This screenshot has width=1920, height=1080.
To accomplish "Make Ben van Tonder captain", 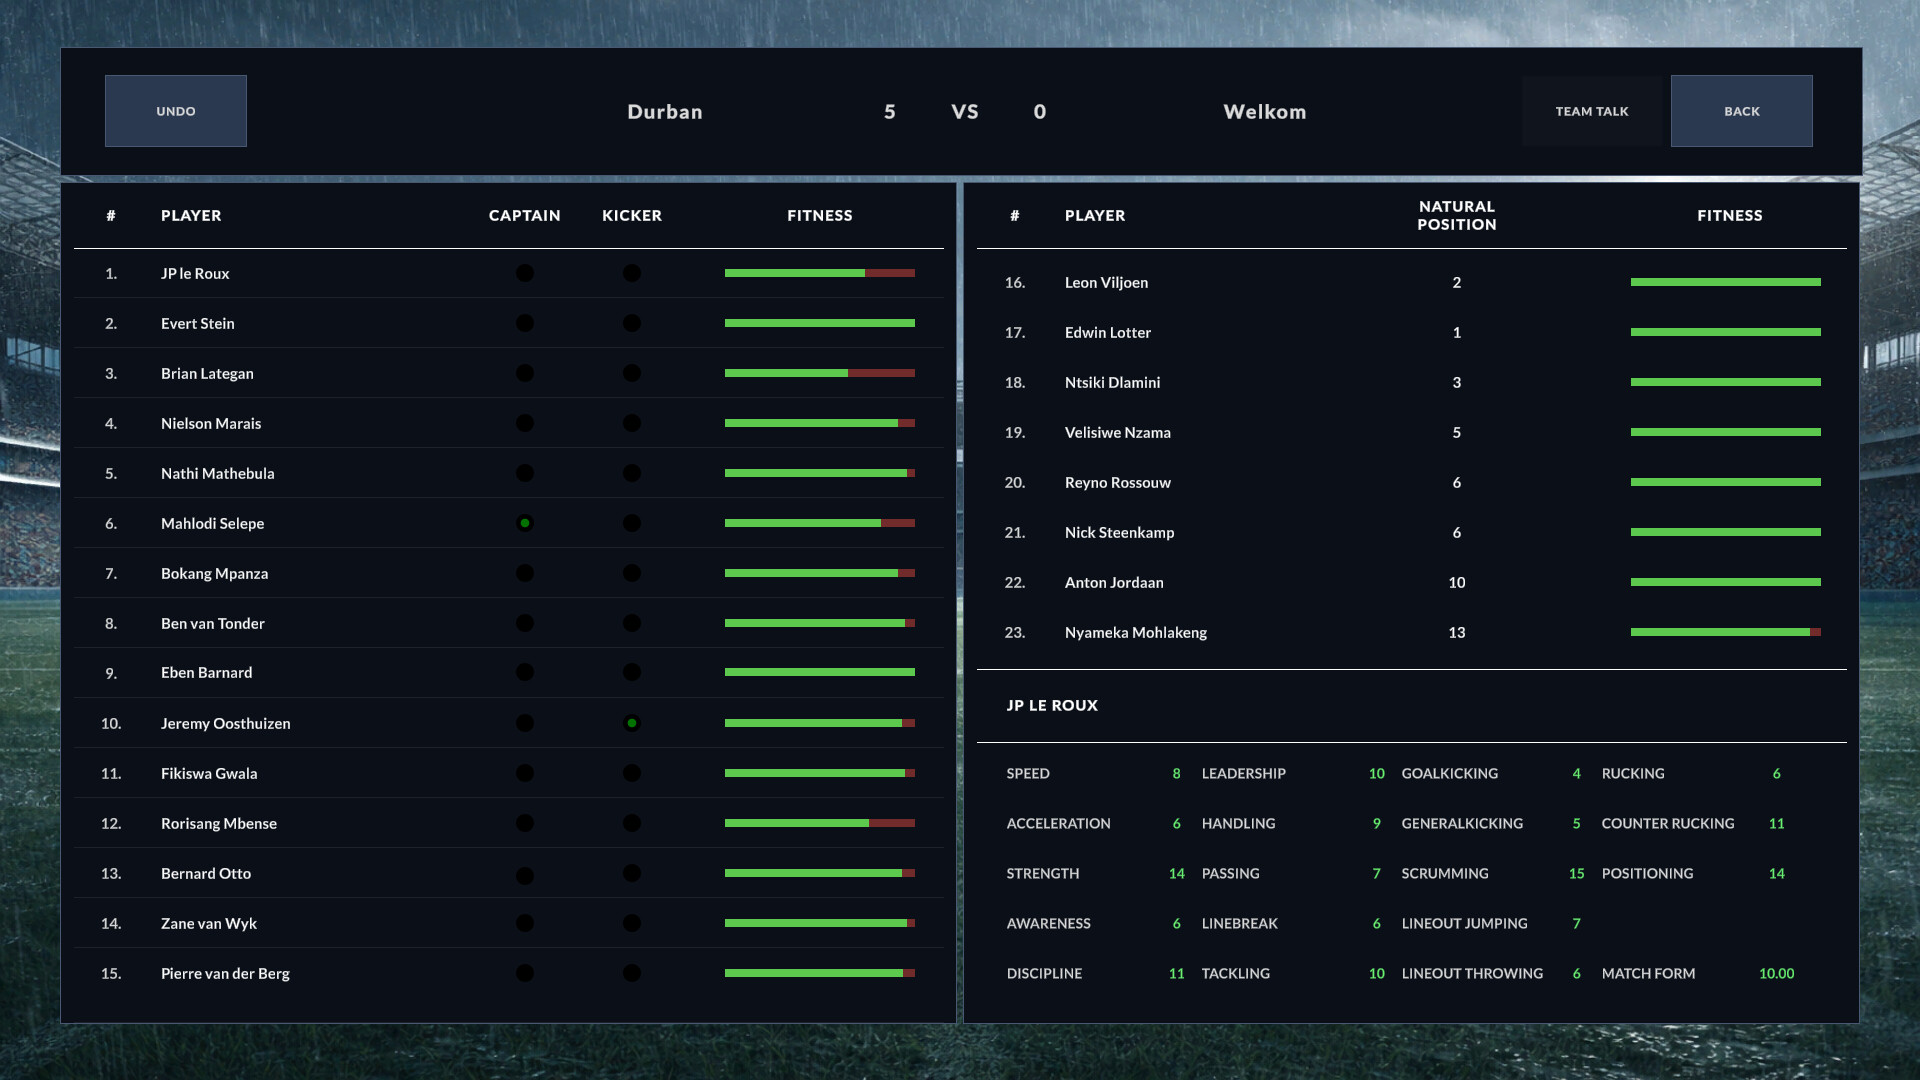I will click(525, 623).
